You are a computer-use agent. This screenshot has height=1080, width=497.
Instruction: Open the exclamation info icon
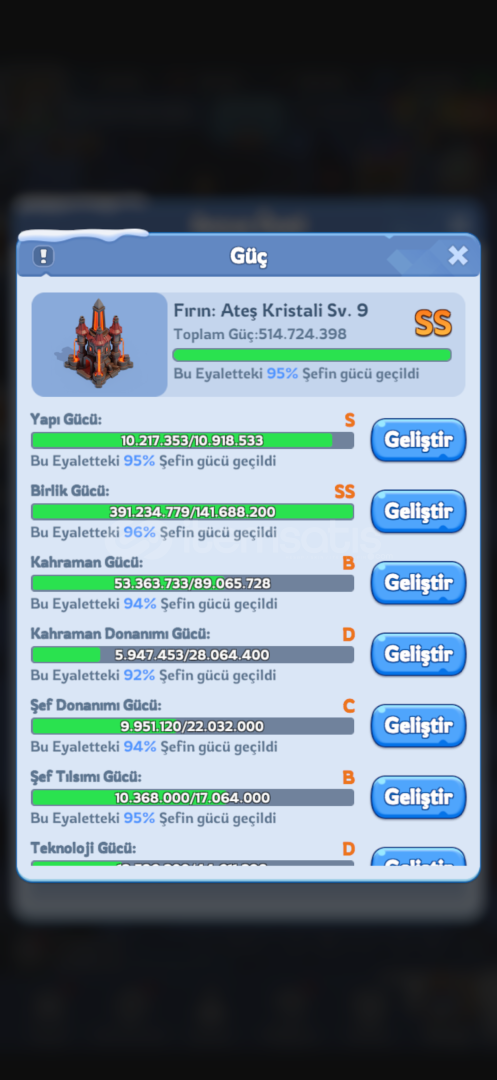coord(43,257)
